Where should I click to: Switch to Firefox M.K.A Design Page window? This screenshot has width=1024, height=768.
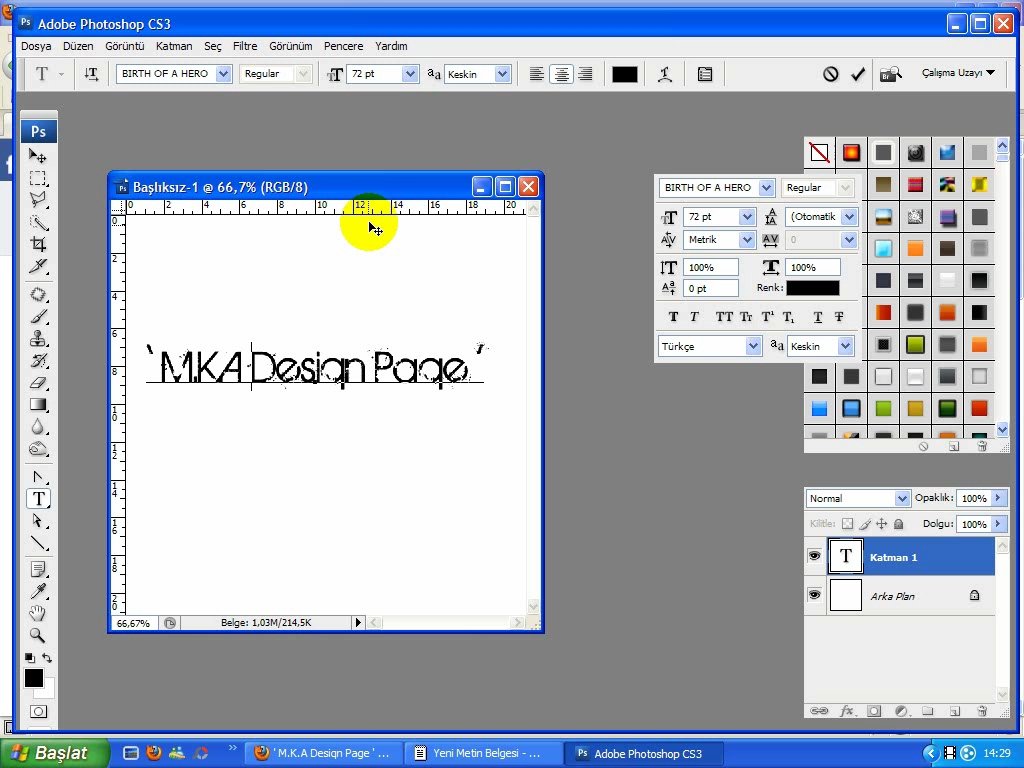(x=323, y=753)
